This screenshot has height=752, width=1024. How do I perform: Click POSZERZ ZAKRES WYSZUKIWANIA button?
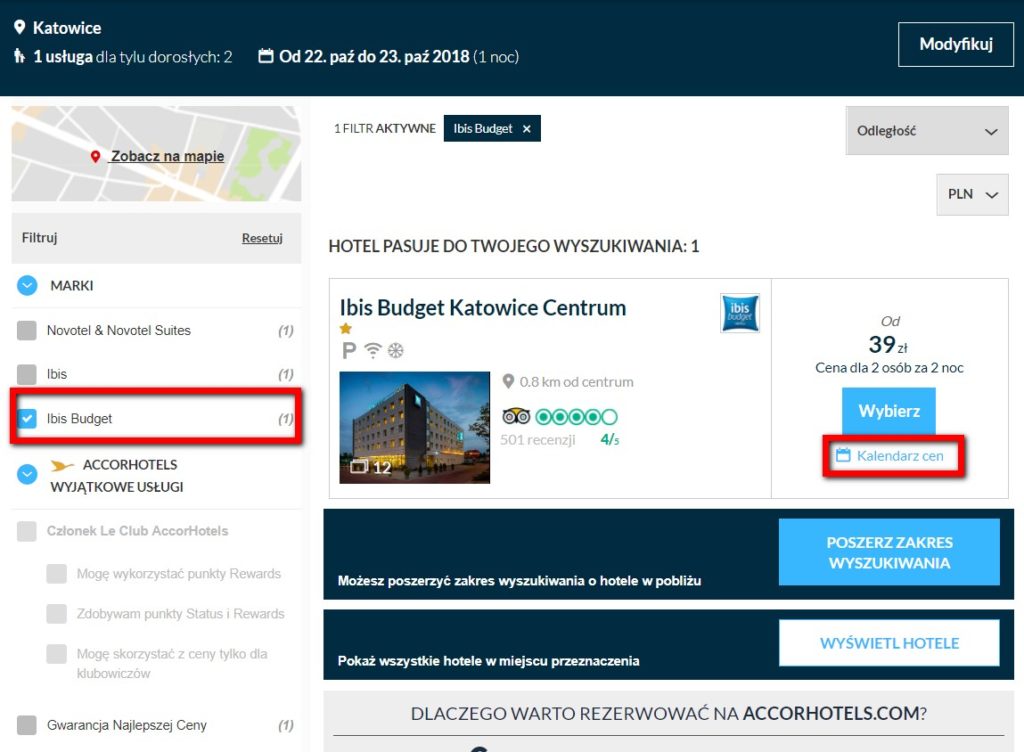[x=889, y=552]
